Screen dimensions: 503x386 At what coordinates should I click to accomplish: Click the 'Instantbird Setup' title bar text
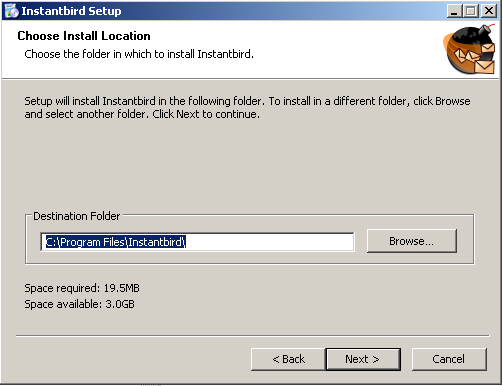pos(71,11)
